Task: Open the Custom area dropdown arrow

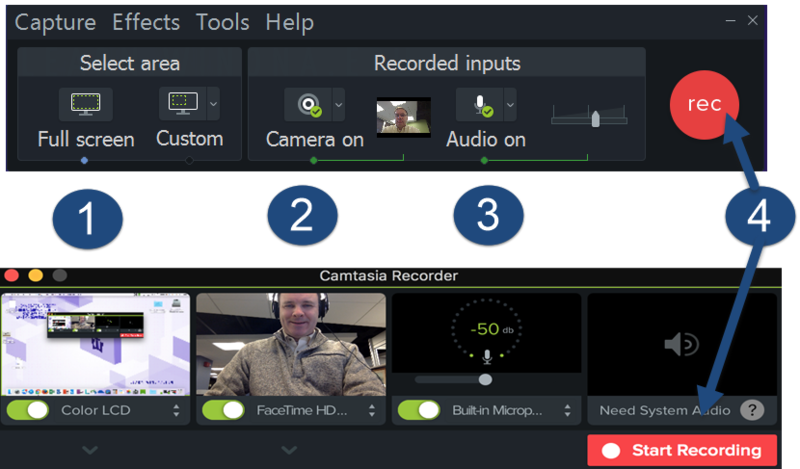Action: pyautogui.click(x=213, y=103)
